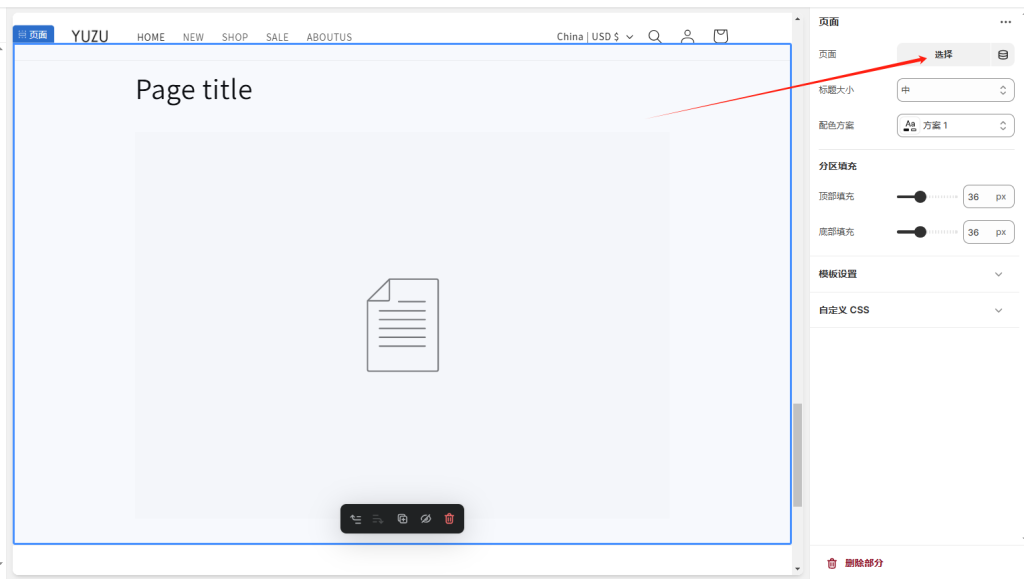Click the 顶部填充 slider handle

pos(920,197)
